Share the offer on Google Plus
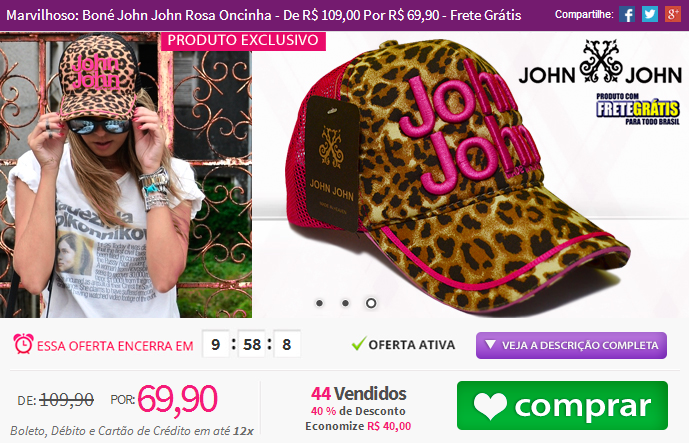 (x=672, y=15)
